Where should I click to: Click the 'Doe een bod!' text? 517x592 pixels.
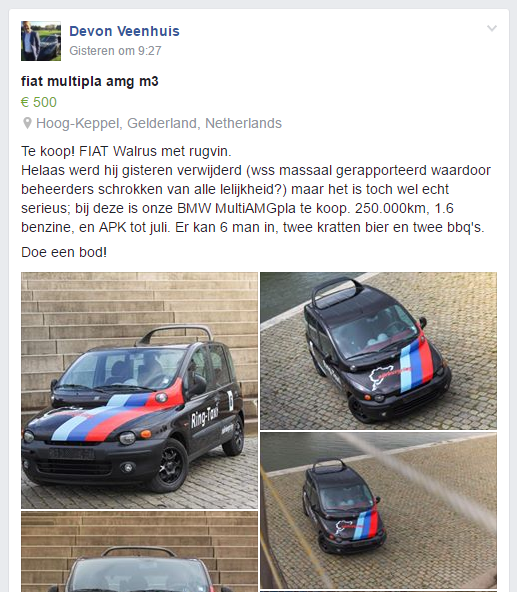[x=64, y=252]
